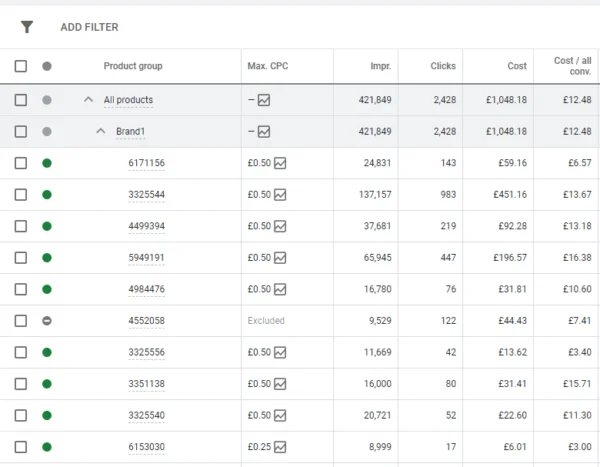The width and height of the screenshot is (600, 467).
Task: Click the chart icon in Brand1 row
Action: (264, 131)
